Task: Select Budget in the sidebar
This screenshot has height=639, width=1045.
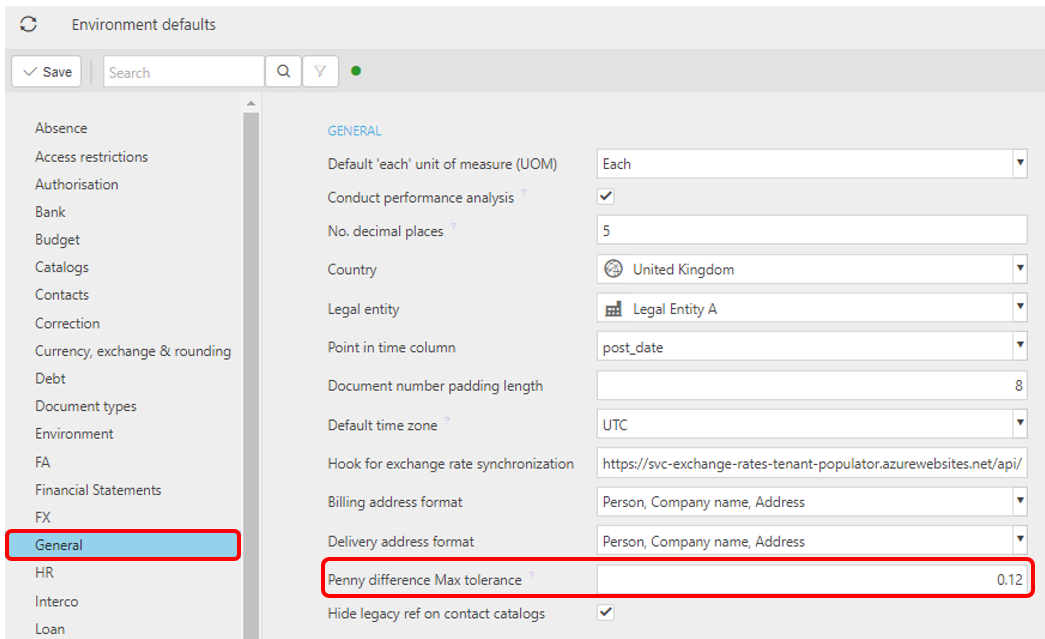Action: click(57, 240)
